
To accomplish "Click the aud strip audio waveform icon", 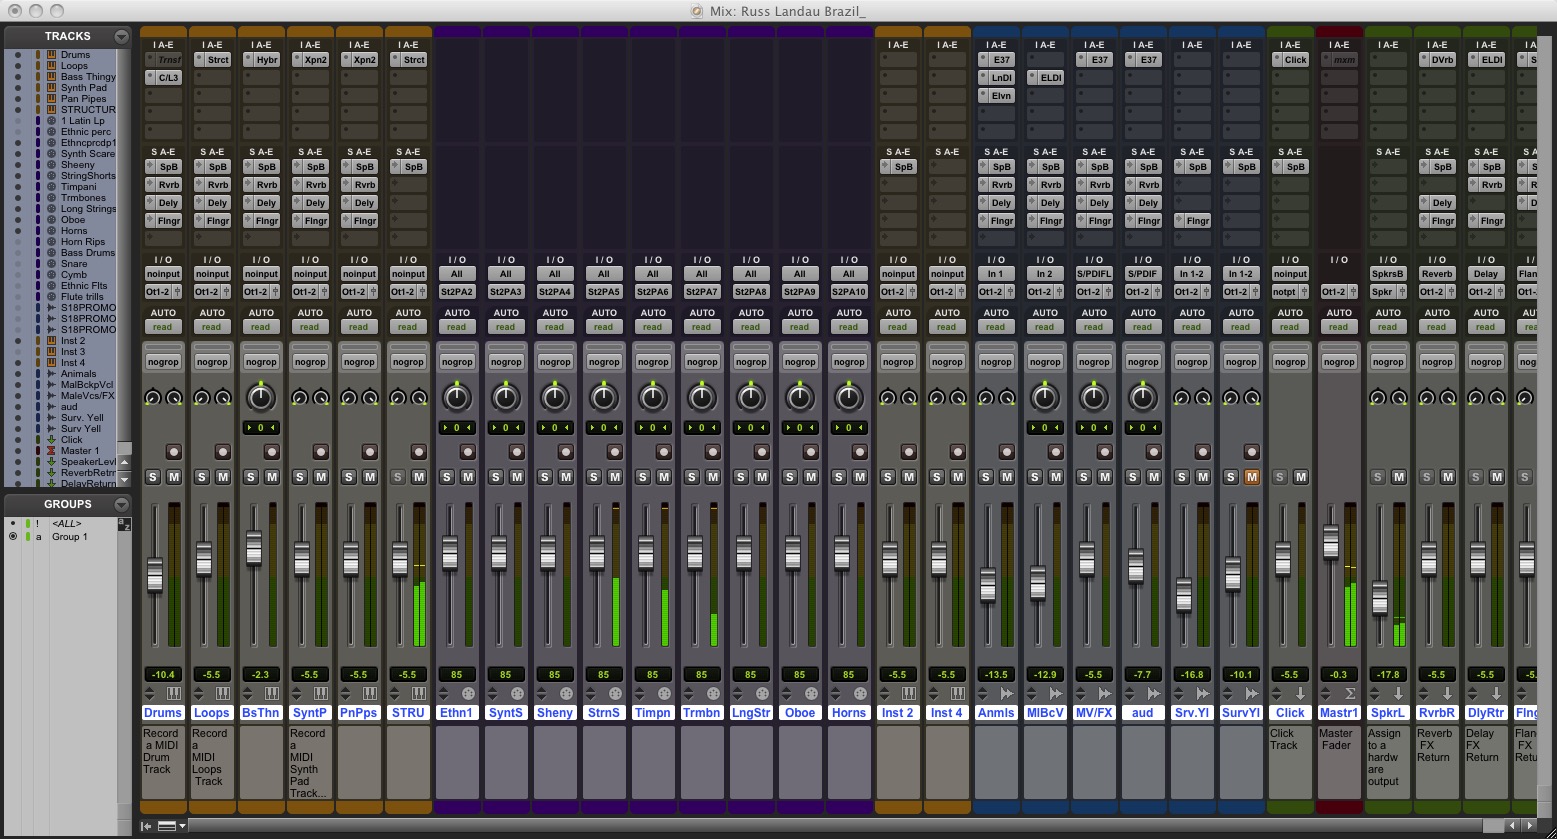I will 1154,693.
